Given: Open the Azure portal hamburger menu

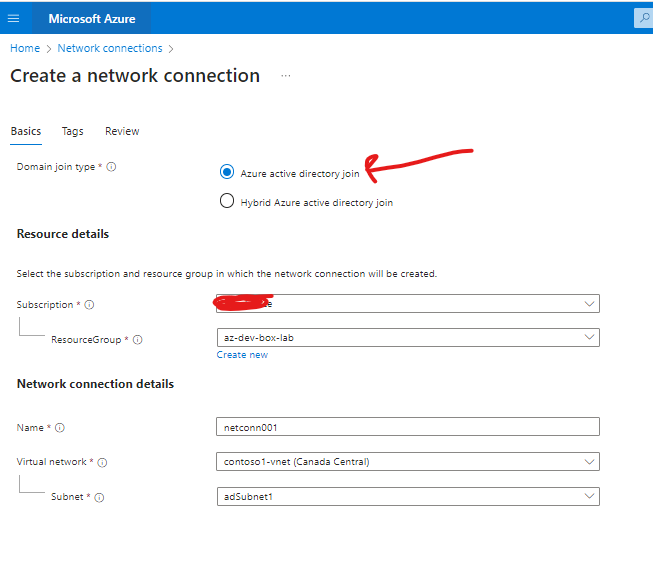Looking at the screenshot, I should (13, 18).
